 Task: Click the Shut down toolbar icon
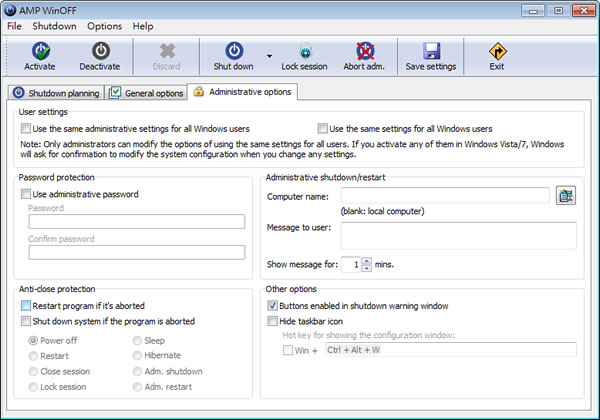(x=234, y=51)
